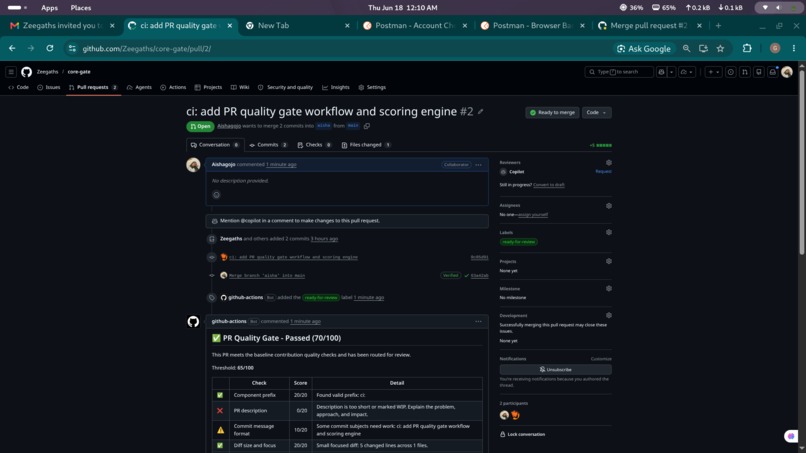
Task: Click the browser address bar URL
Action: tap(146, 49)
